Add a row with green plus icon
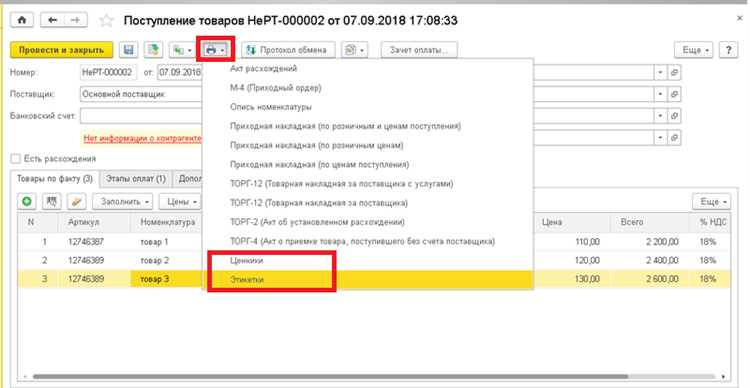 (x=27, y=201)
